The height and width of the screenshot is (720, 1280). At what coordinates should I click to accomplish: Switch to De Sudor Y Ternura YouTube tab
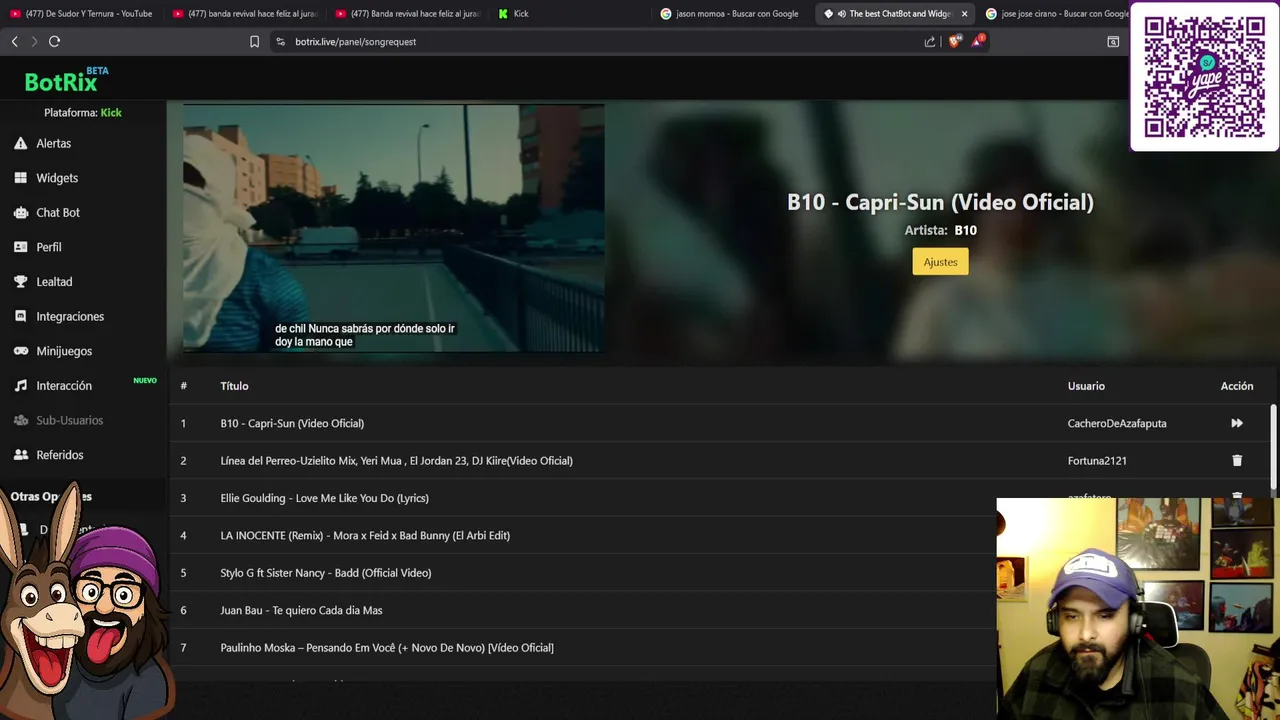pyautogui.click(x=82, y=14)
